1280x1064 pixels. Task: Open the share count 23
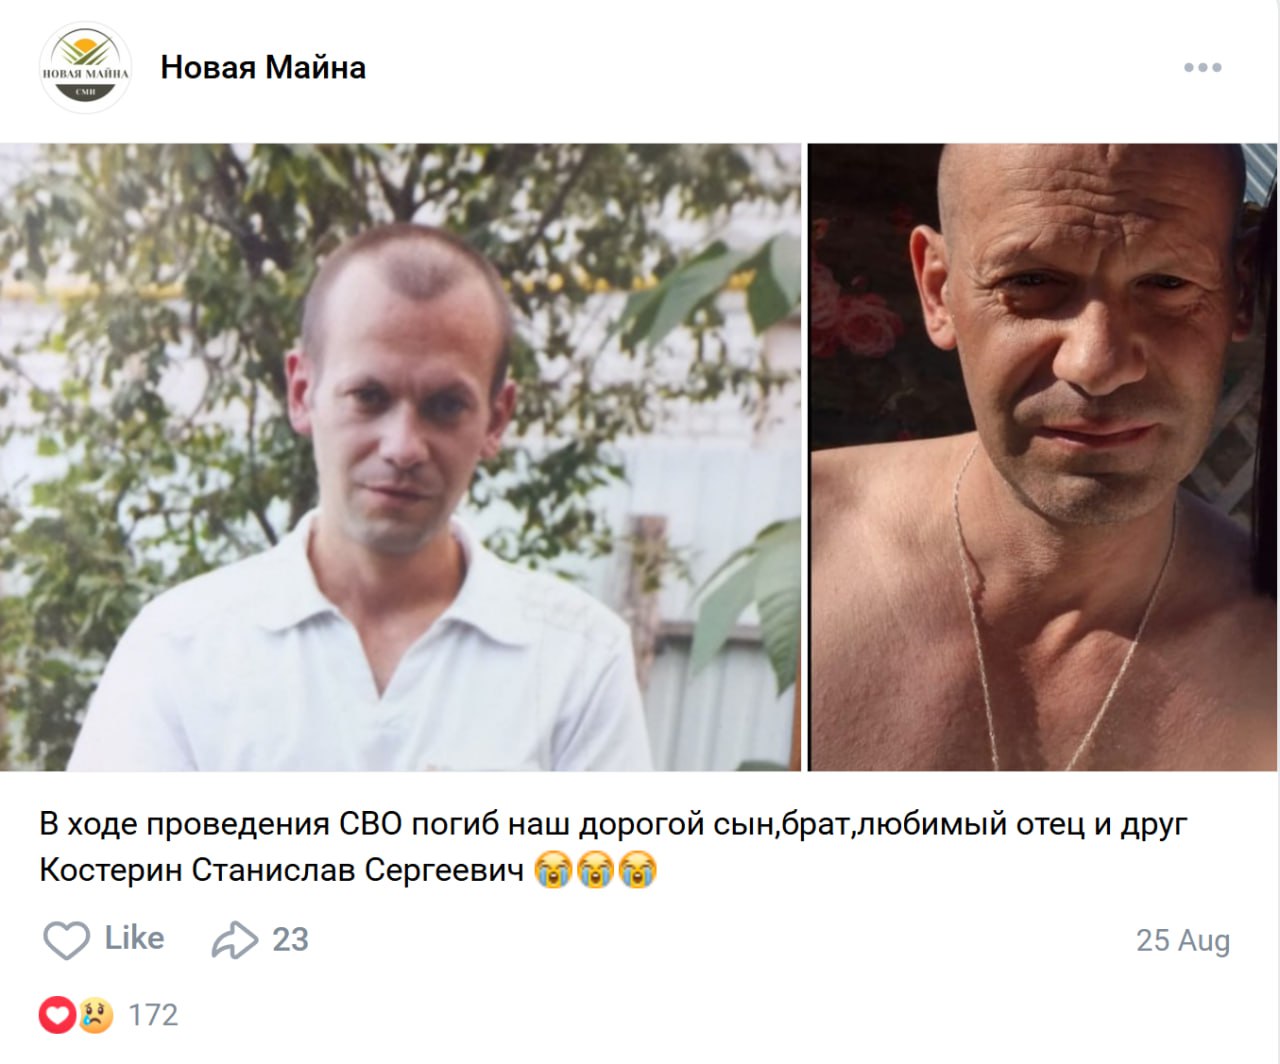(x=290, y=940)
